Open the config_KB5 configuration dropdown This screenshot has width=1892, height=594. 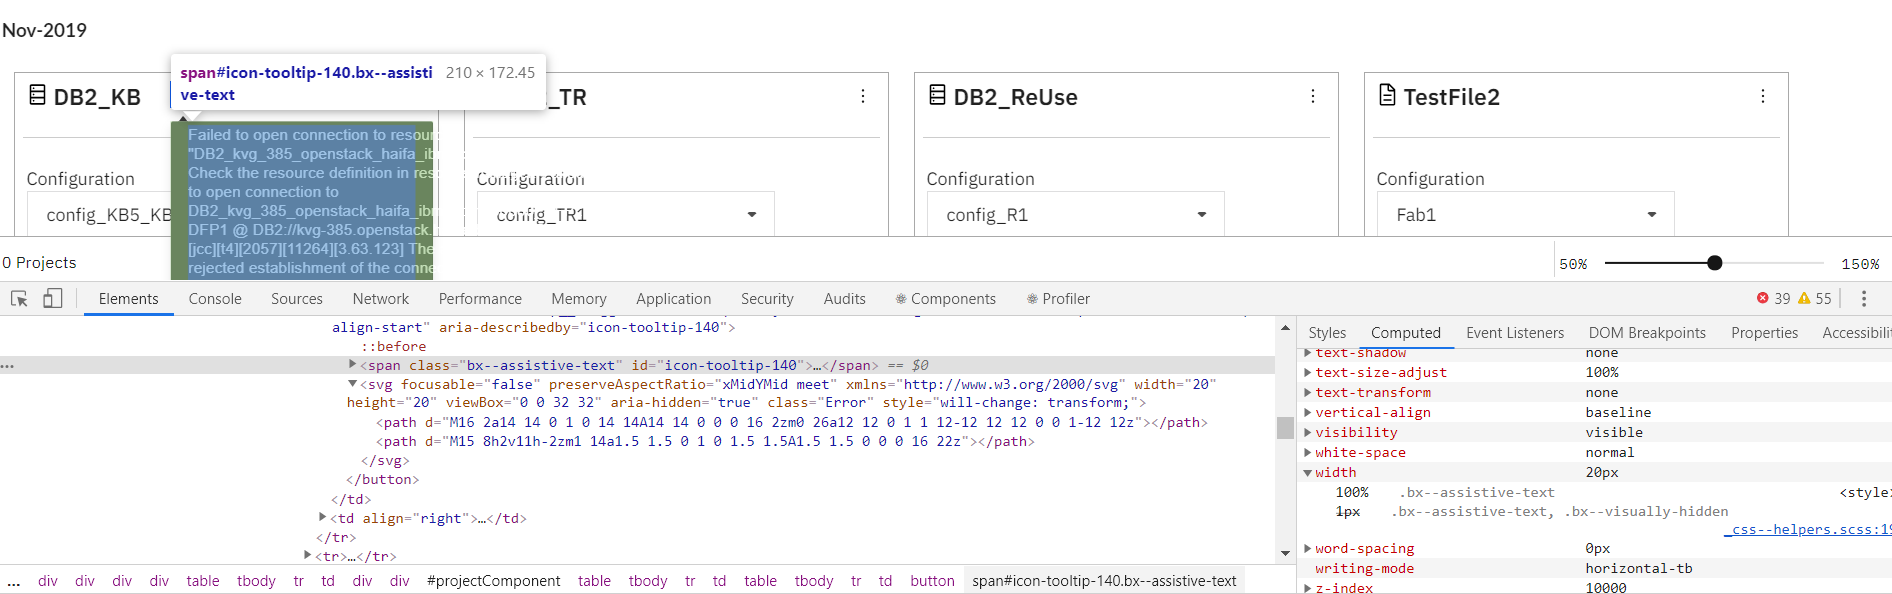pos(100,215)
